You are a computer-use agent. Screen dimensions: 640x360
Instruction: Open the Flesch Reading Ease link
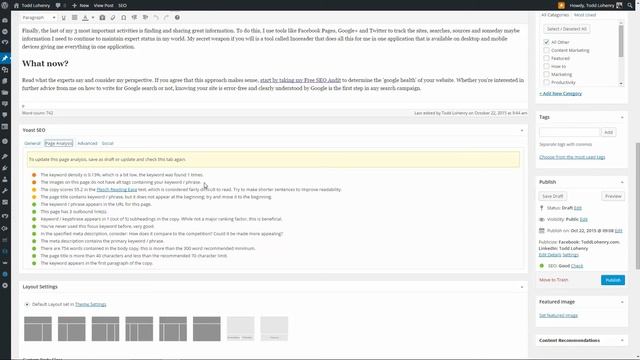(117, 189)
